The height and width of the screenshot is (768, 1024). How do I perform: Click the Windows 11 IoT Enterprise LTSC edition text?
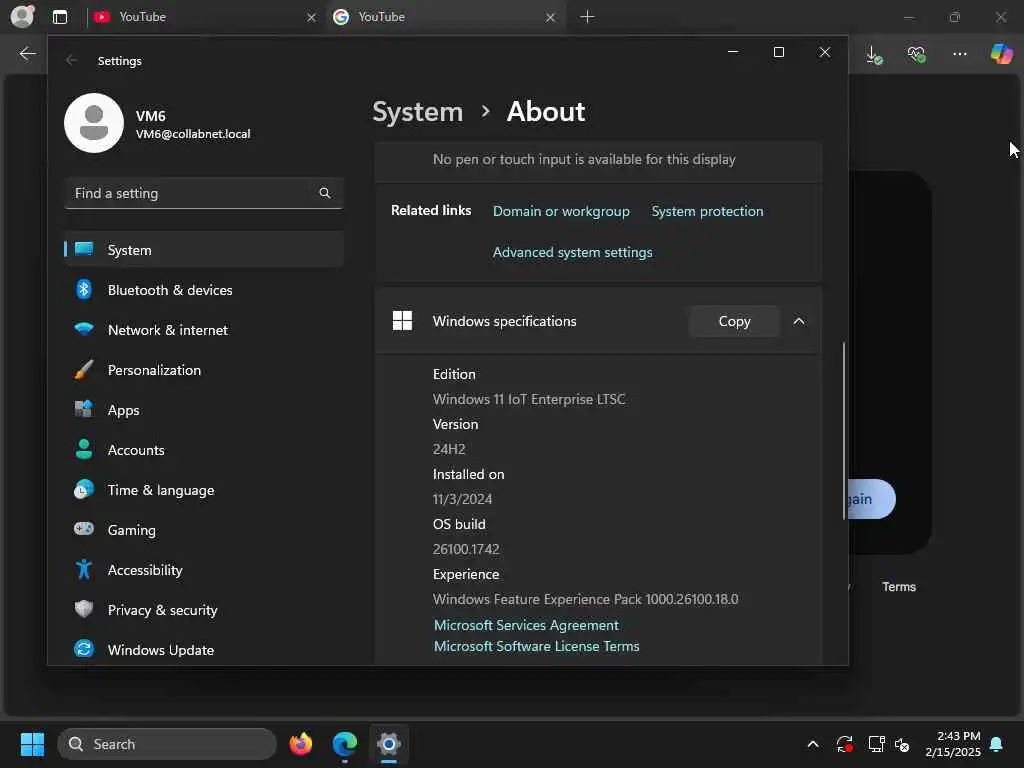(x=529, y=399)
